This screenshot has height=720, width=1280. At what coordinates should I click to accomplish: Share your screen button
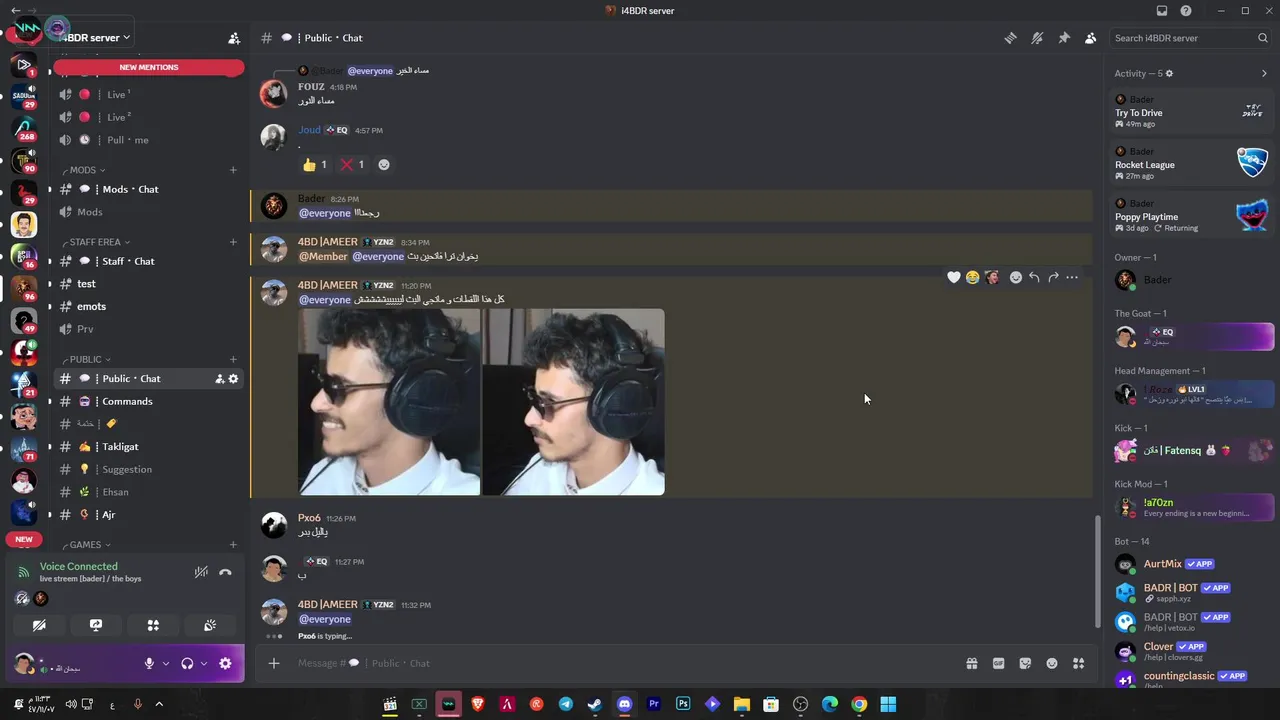click(96, 625)
